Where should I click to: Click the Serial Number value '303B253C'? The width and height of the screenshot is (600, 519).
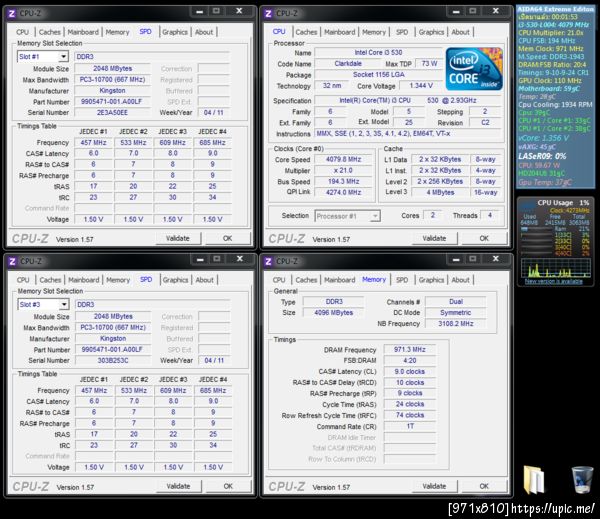[113, 361]
